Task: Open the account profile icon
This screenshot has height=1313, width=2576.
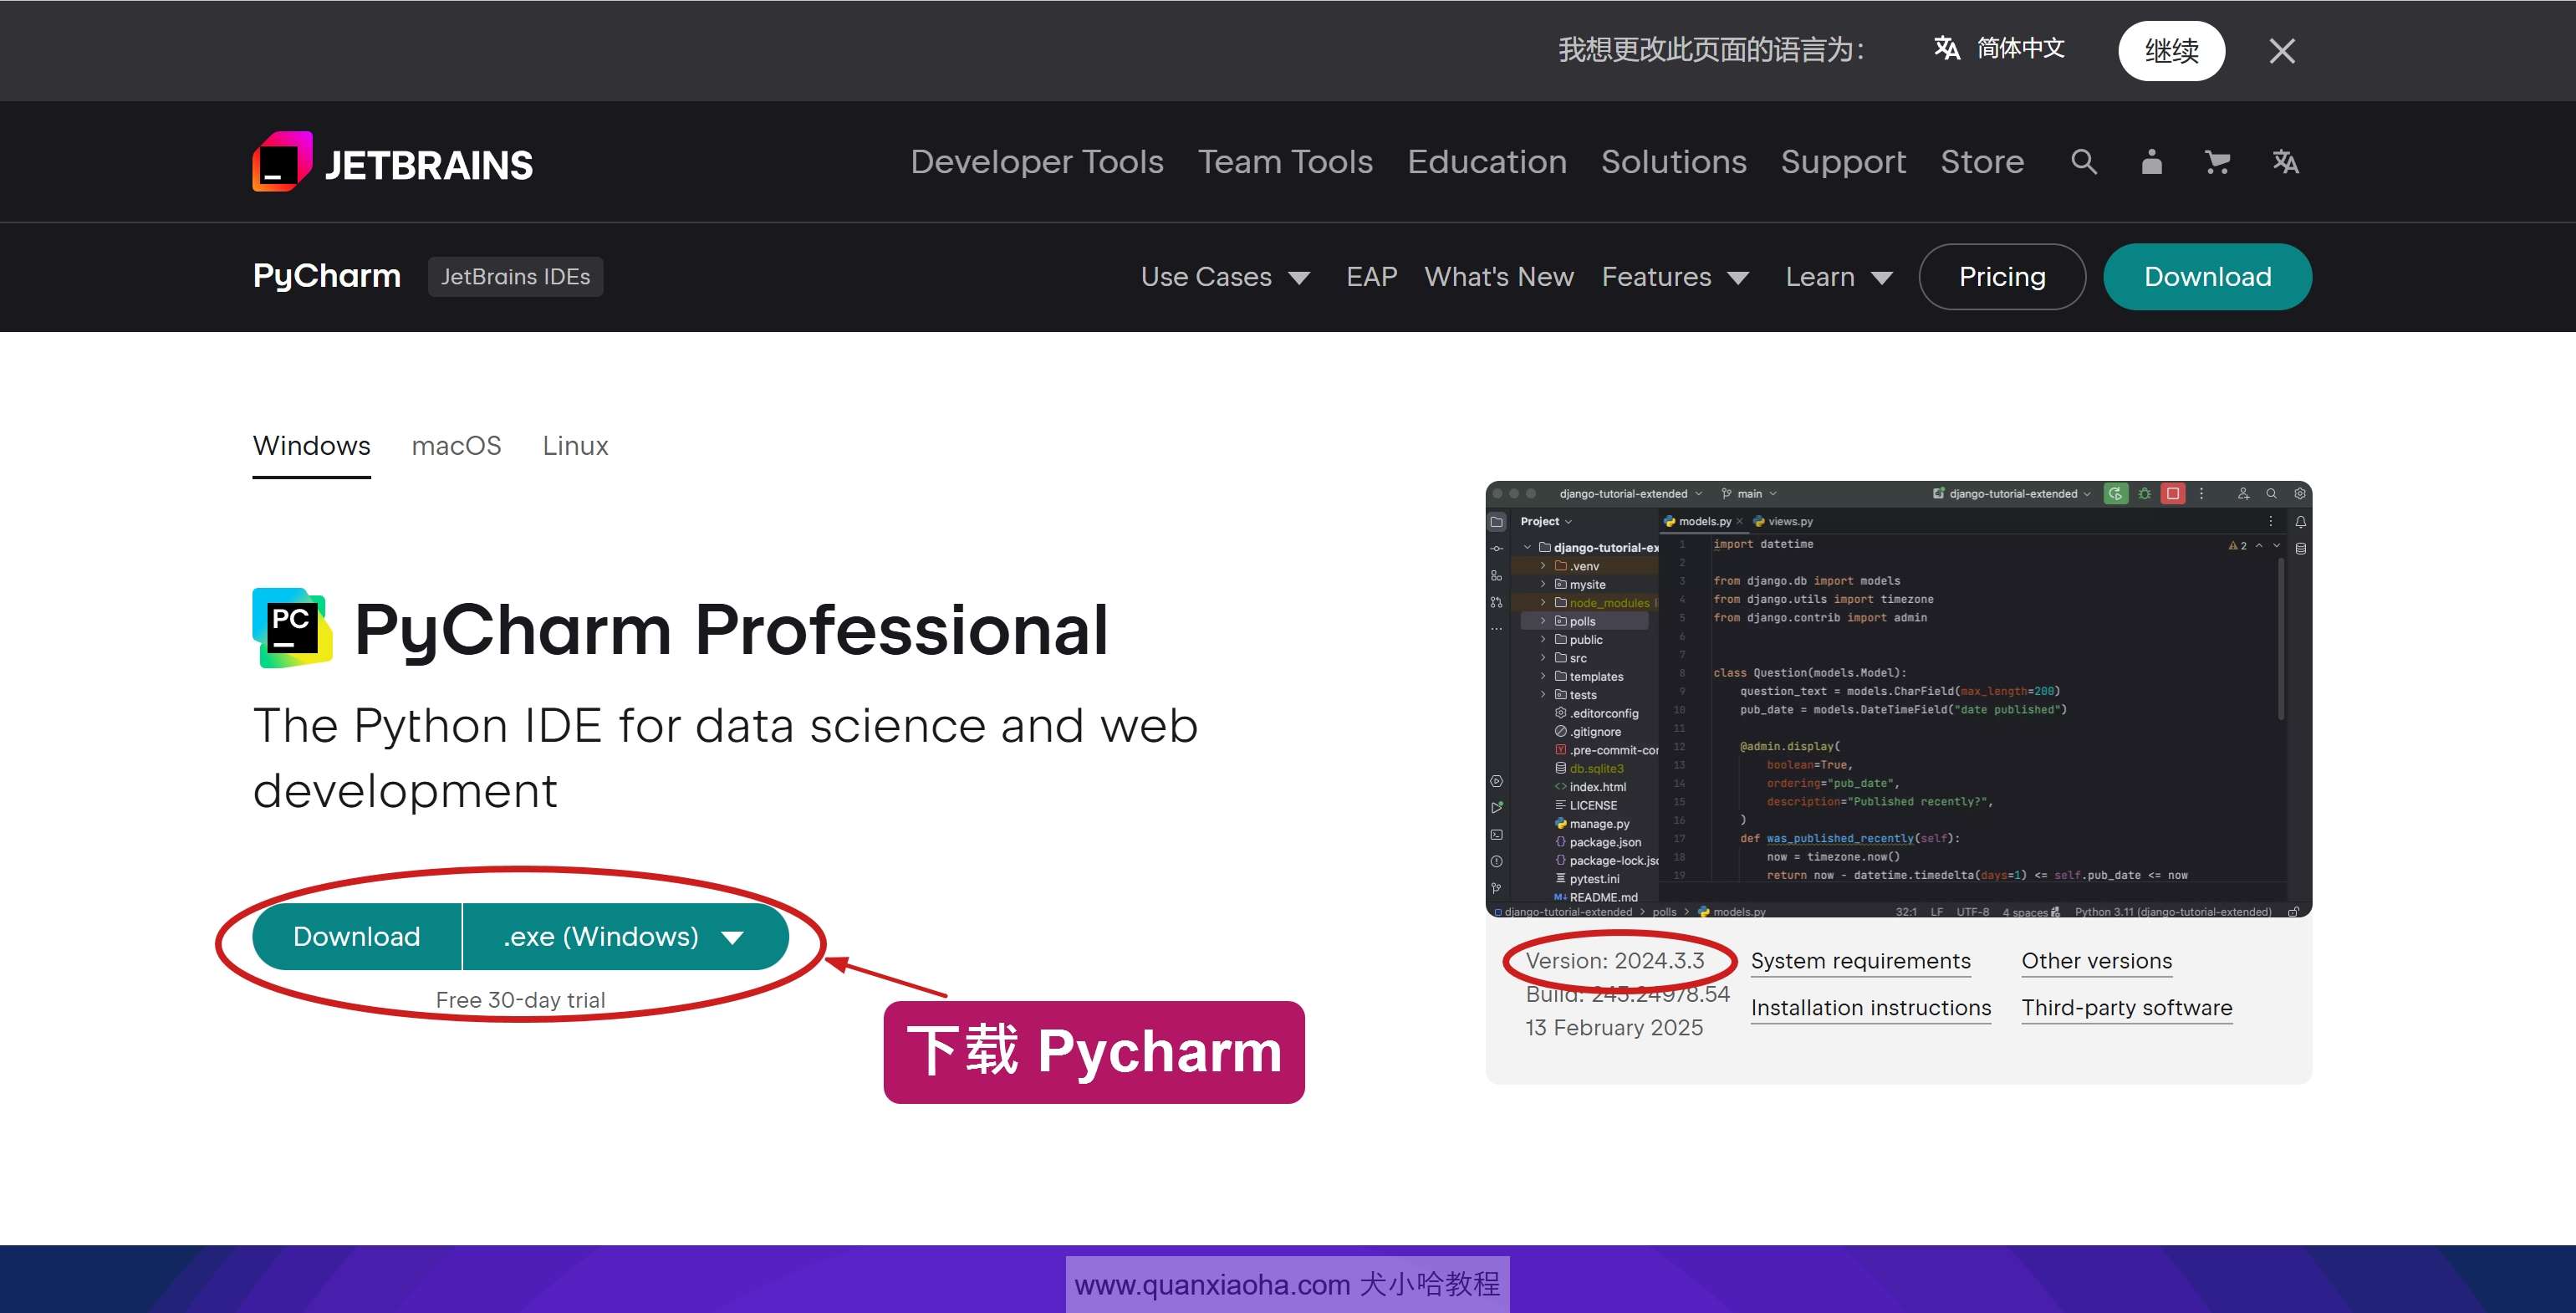Action: [2152, 161]
